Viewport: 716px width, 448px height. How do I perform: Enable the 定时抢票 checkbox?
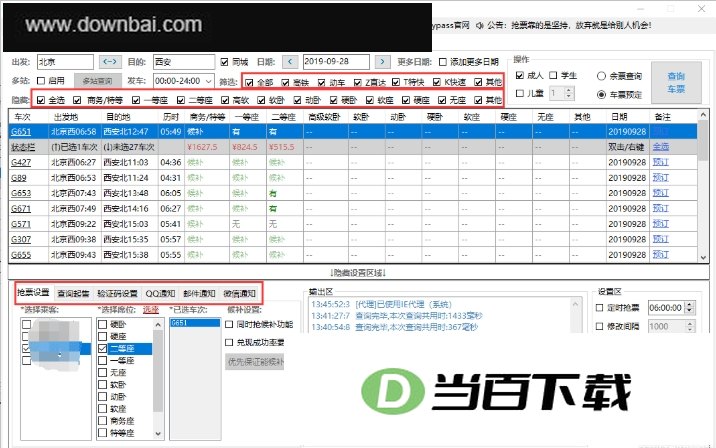click(x=600, y=308)
